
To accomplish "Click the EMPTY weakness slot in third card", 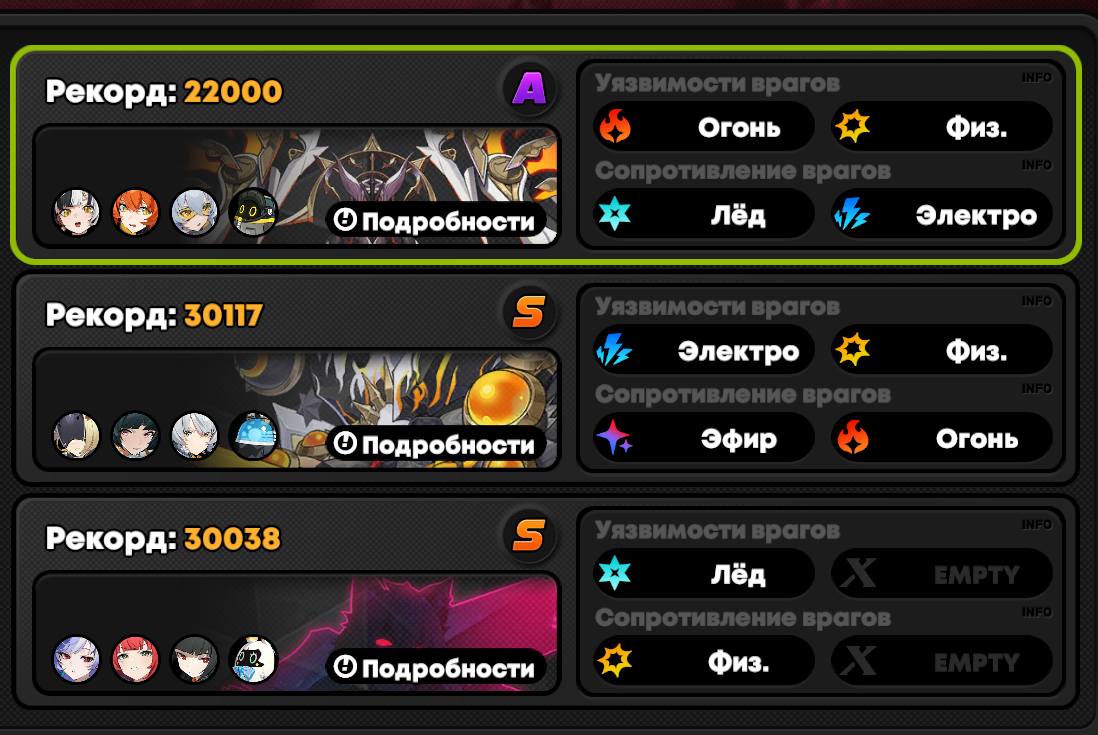I will (942, 574).
